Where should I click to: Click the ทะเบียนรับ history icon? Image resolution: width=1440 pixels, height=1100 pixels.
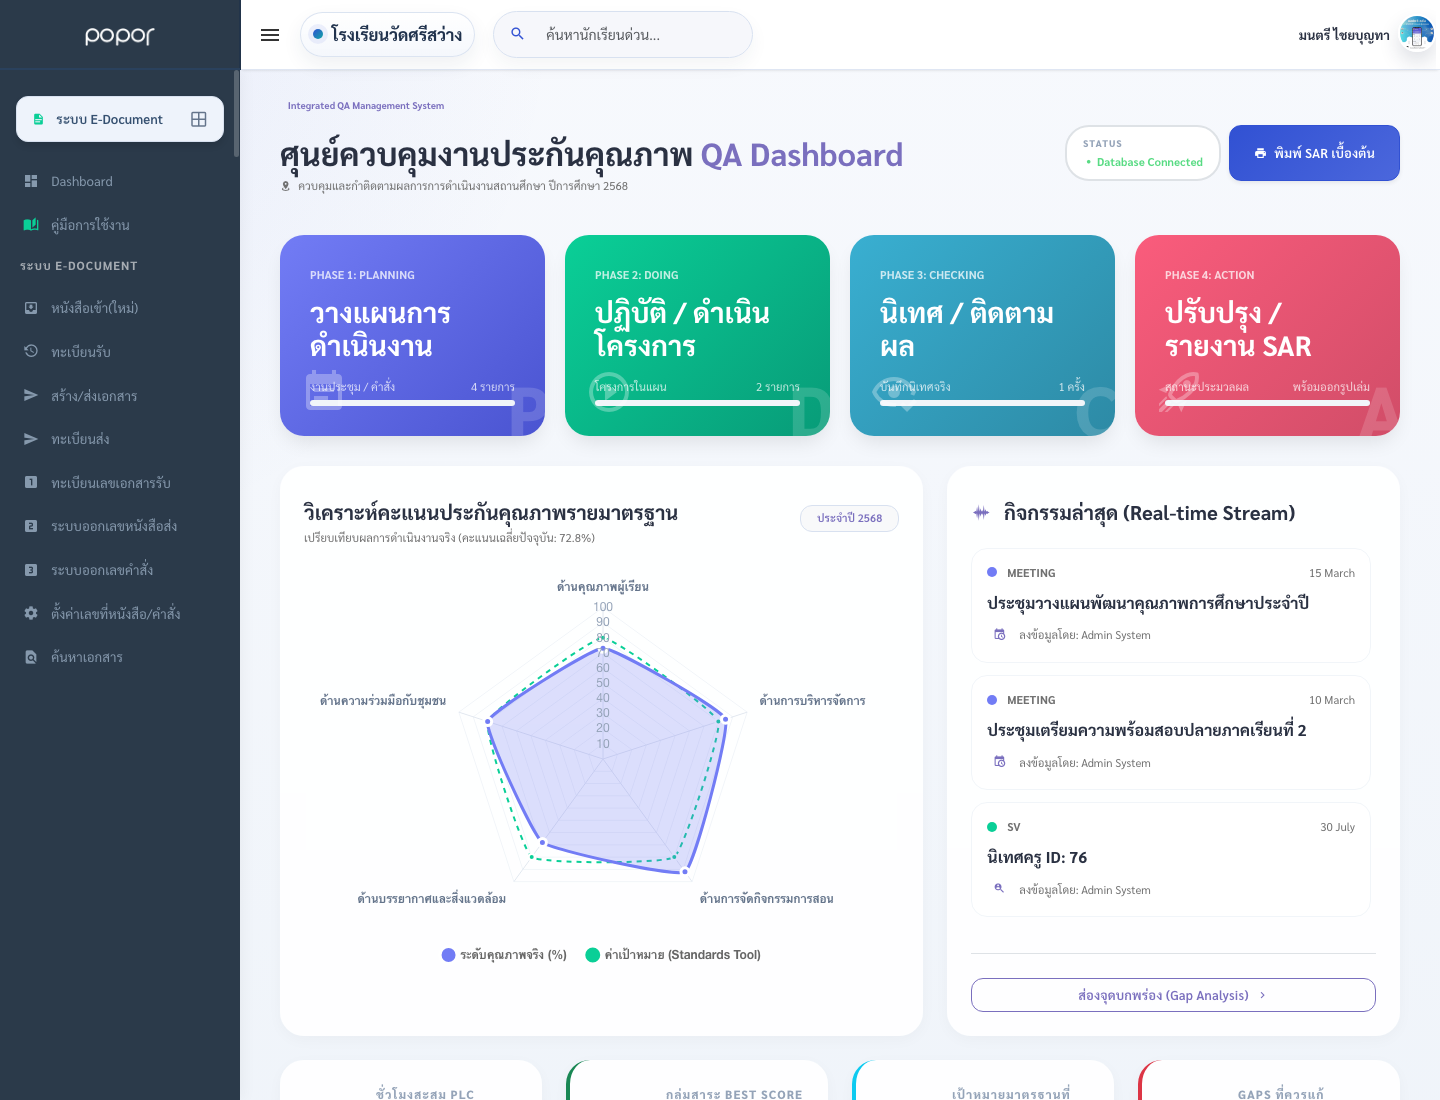[x=31, y=351]
